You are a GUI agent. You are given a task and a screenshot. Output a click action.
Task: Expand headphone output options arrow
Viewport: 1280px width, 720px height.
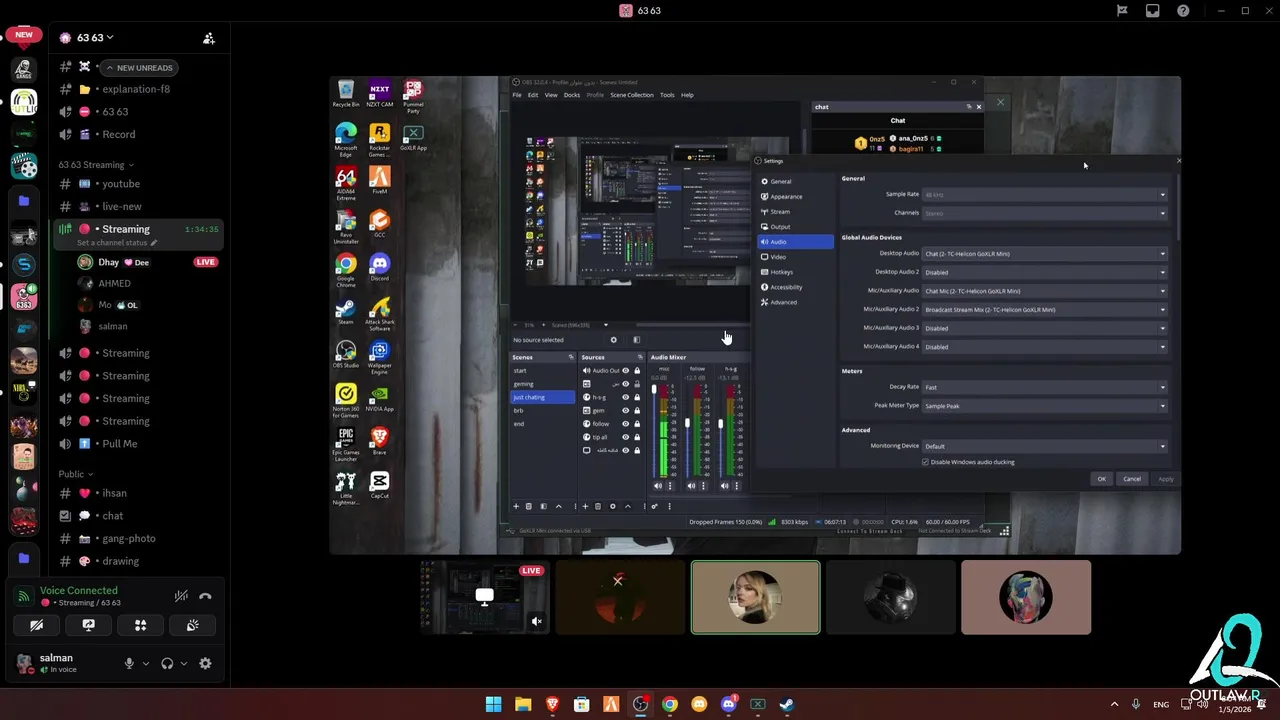183,663
